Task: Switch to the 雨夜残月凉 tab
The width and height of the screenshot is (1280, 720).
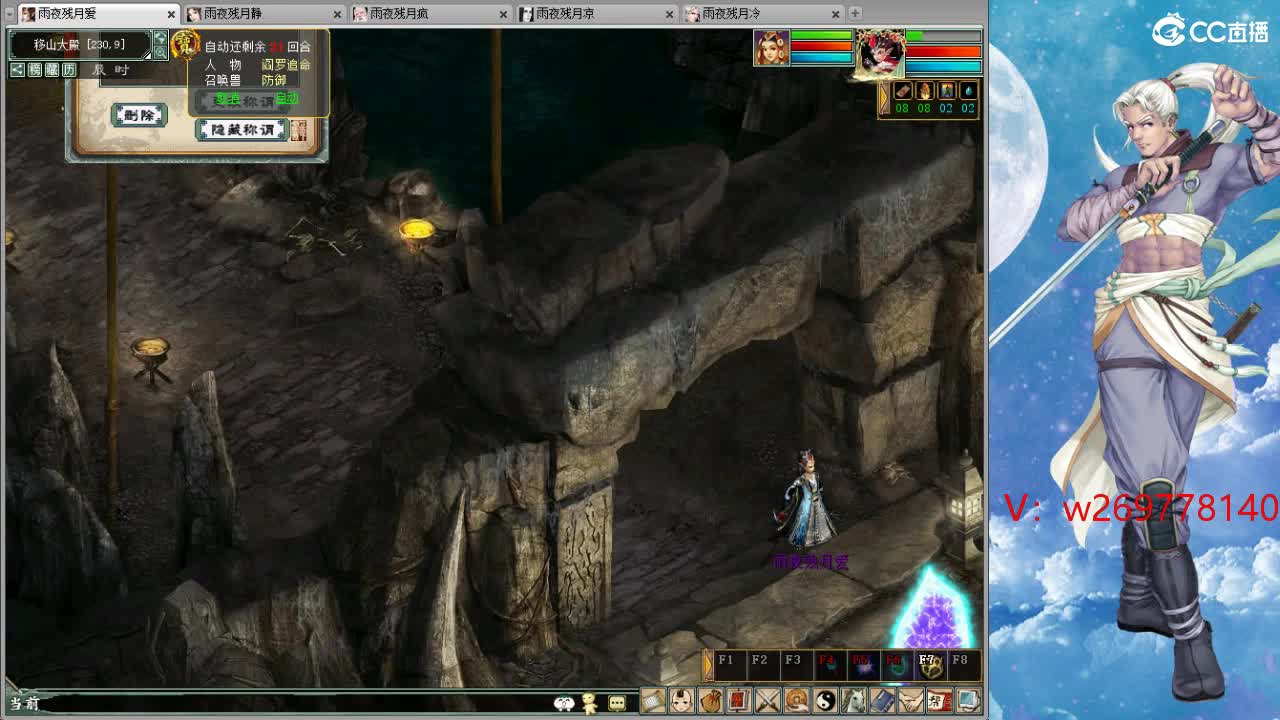Action: click(597, 13)
